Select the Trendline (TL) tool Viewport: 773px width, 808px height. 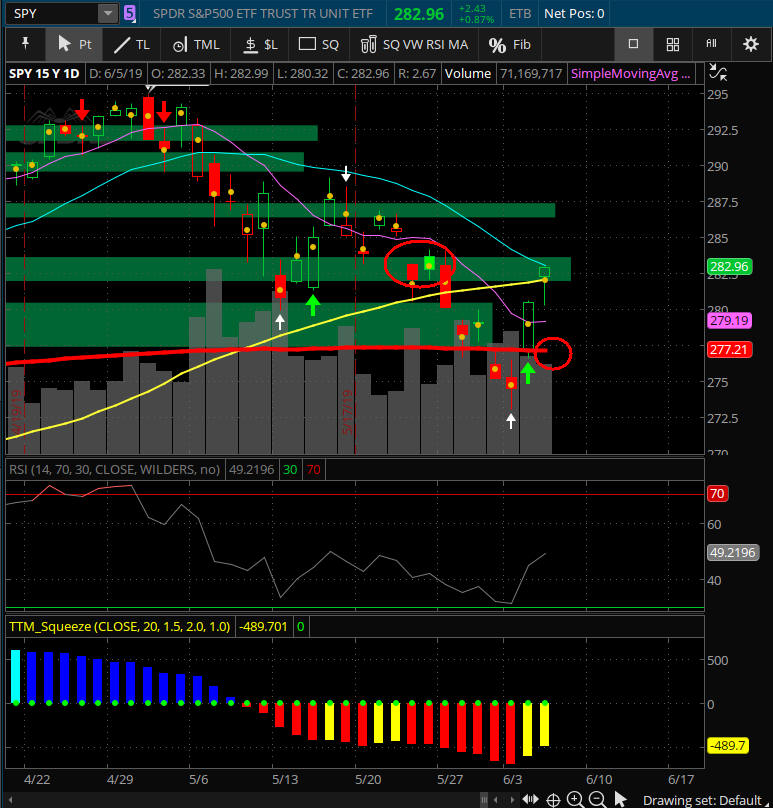(130, 44)
